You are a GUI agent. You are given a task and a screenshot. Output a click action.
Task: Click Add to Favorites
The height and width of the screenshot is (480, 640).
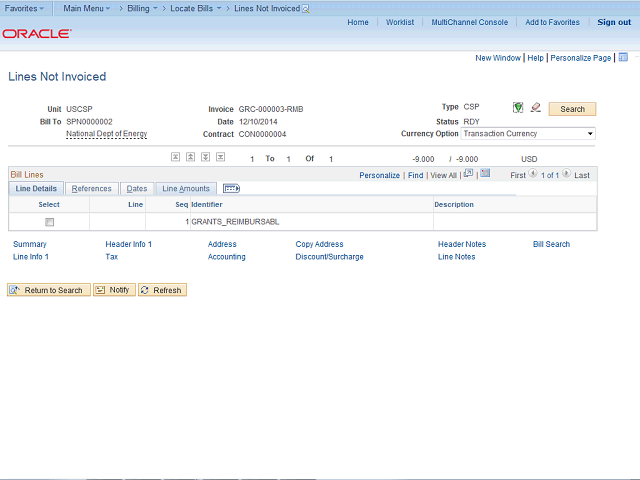click(552, 22)
